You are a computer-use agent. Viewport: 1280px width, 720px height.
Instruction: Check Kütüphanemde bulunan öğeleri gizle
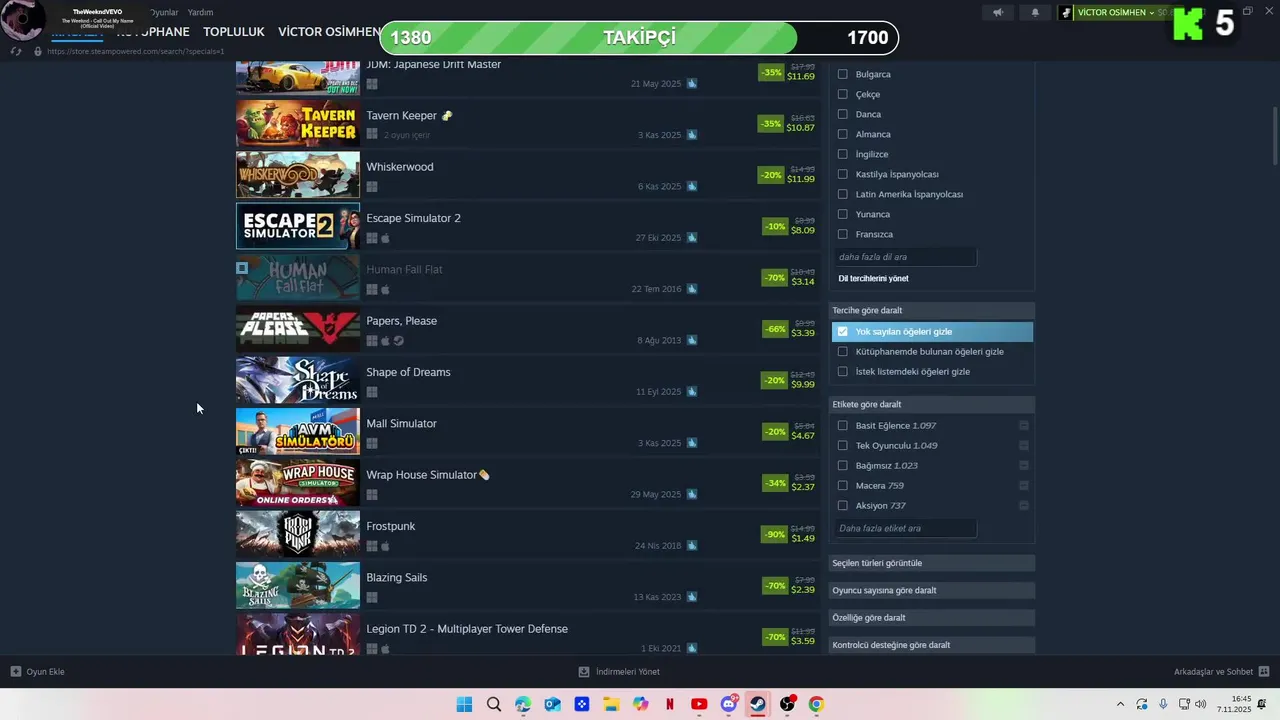click(x=842, y=351)
